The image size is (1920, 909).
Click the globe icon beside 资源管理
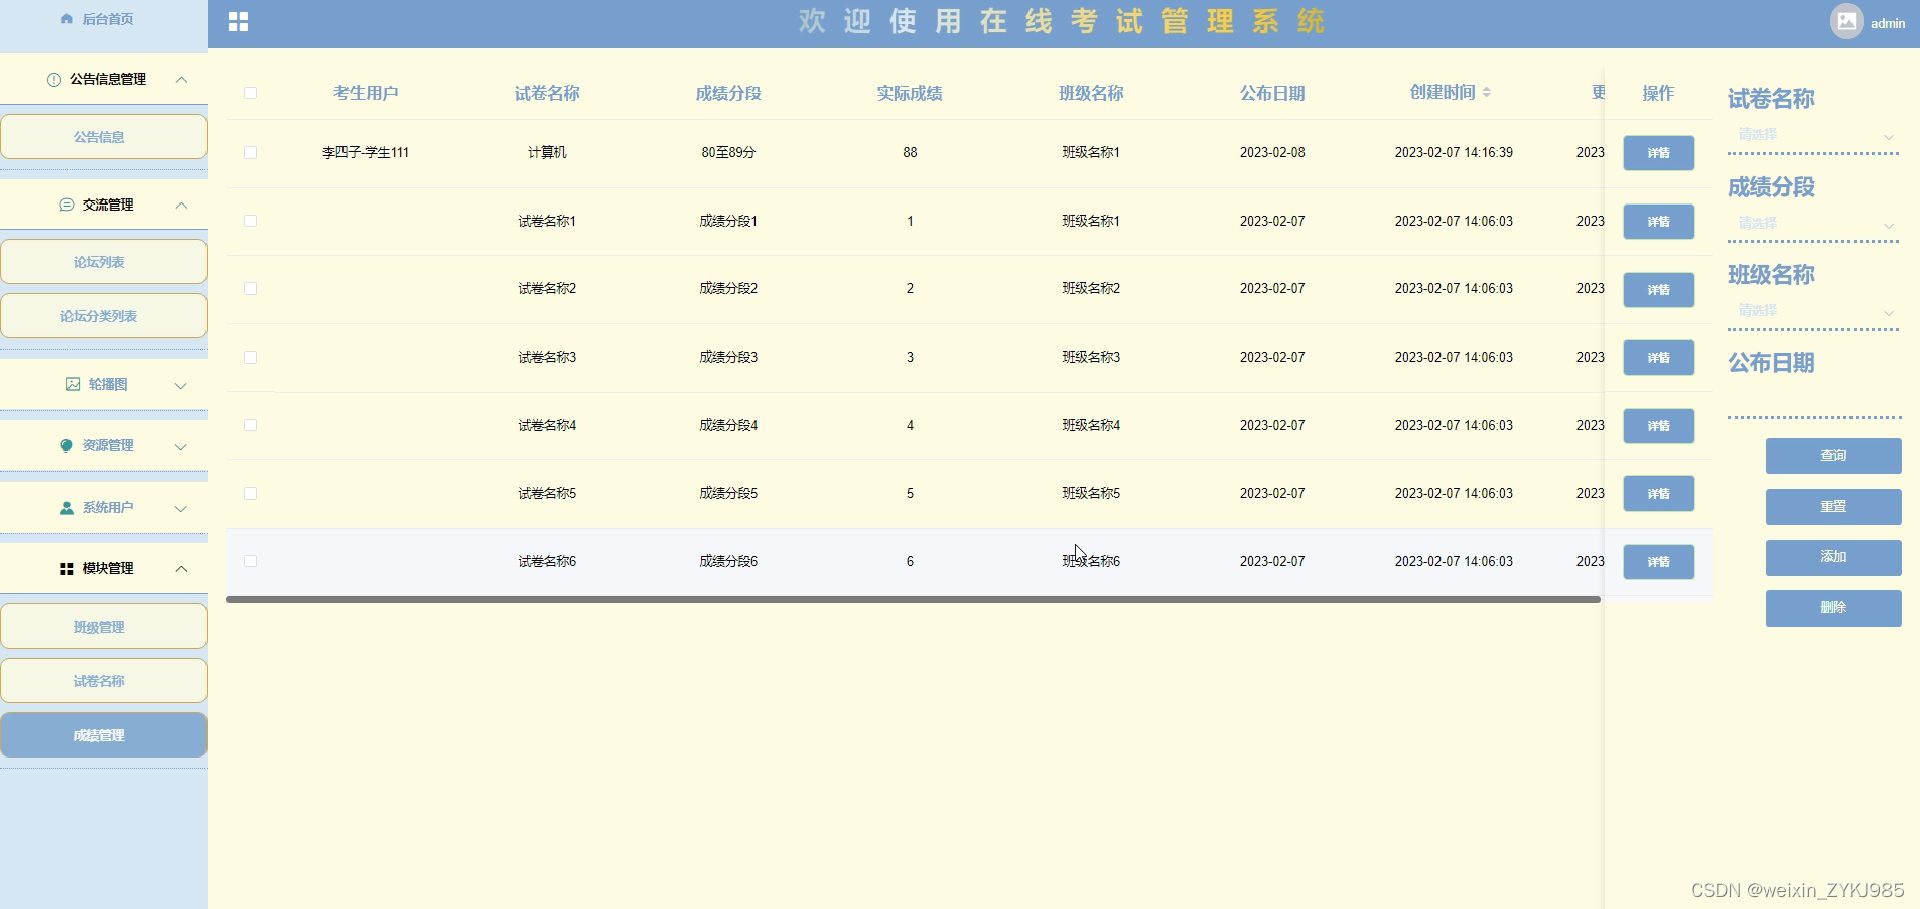tap(67, 446)
